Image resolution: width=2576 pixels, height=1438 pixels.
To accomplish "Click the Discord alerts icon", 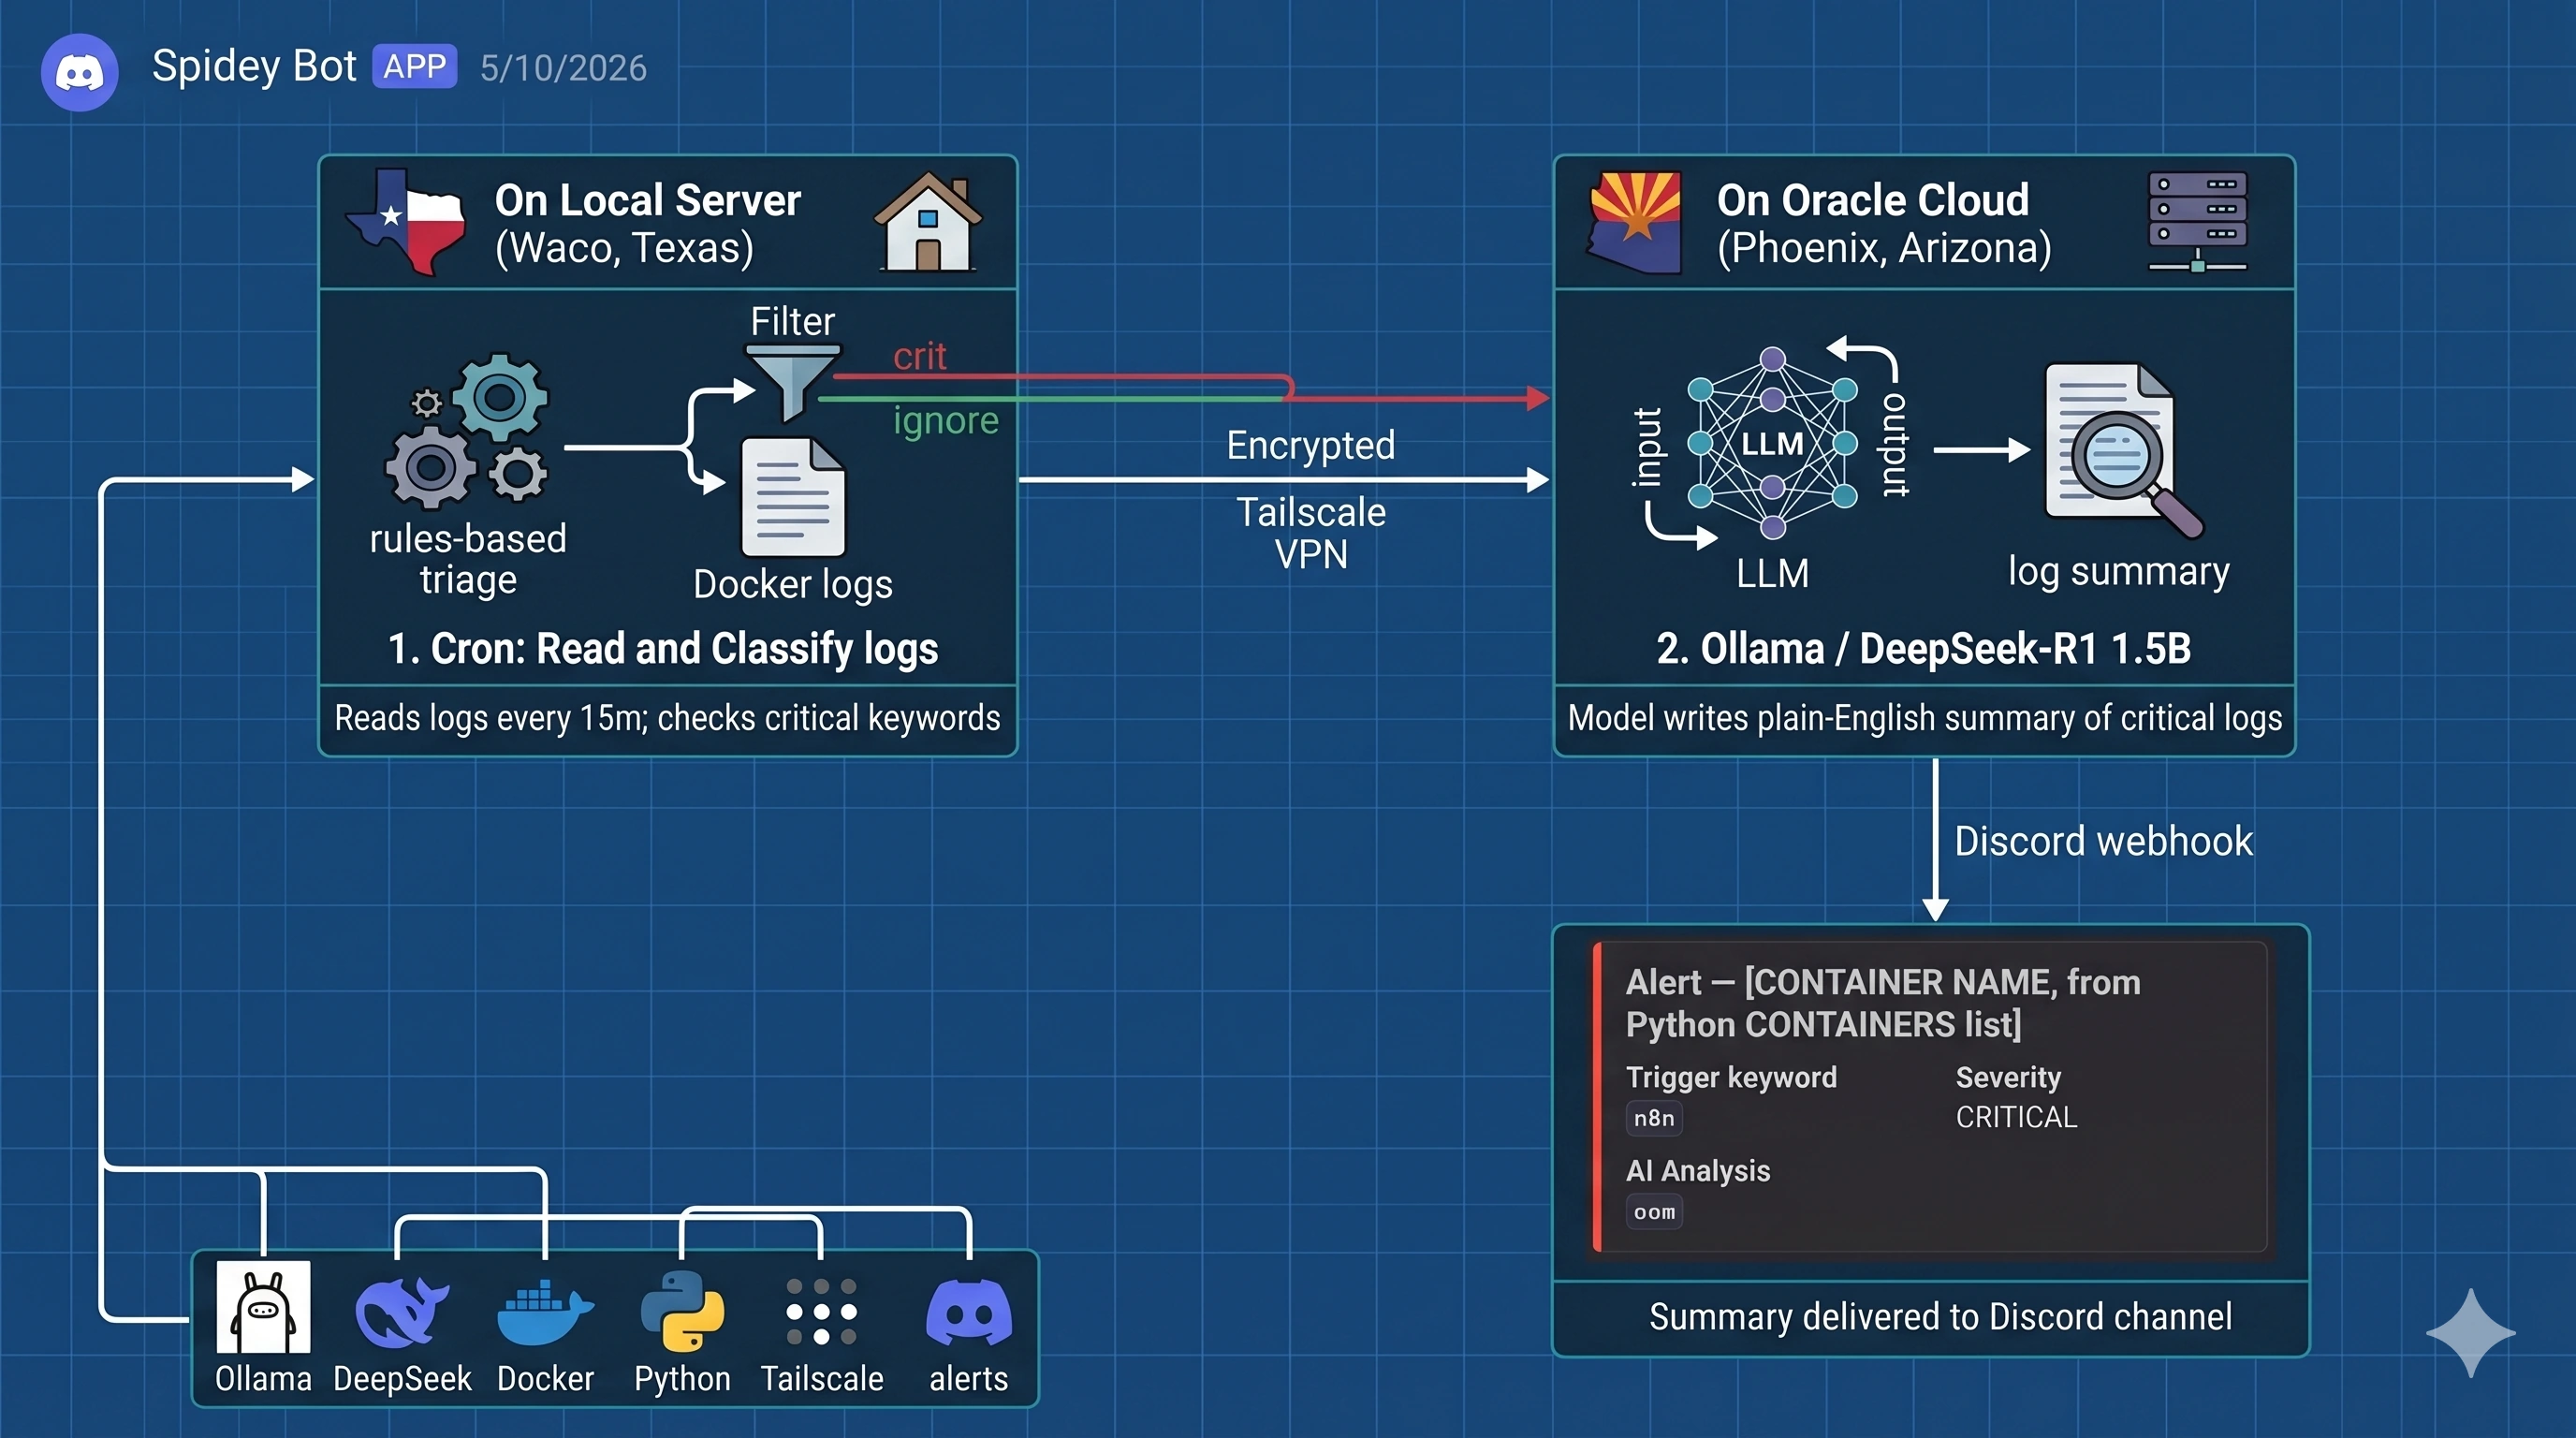I will 968,1312.
